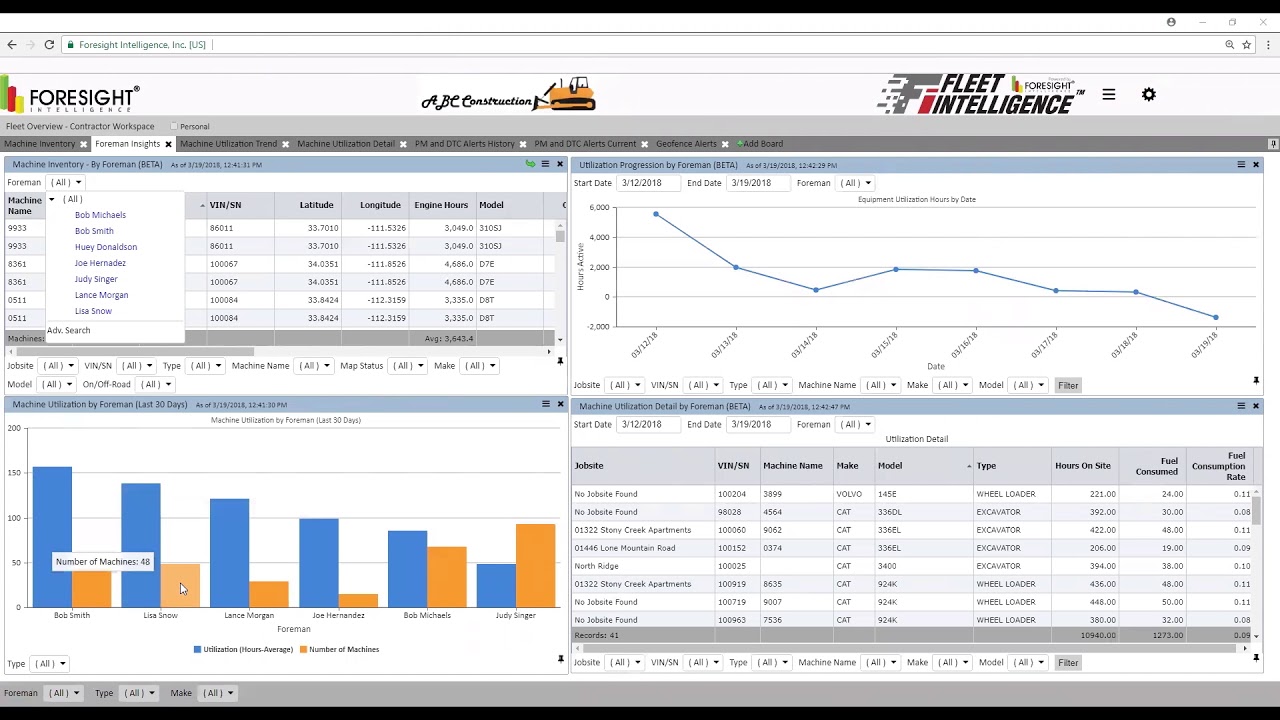The width and height of the screenshot is (1280, 720).
Task: Open the Machine Utilization Detail panel menu icon
Action: [1241, 406]
